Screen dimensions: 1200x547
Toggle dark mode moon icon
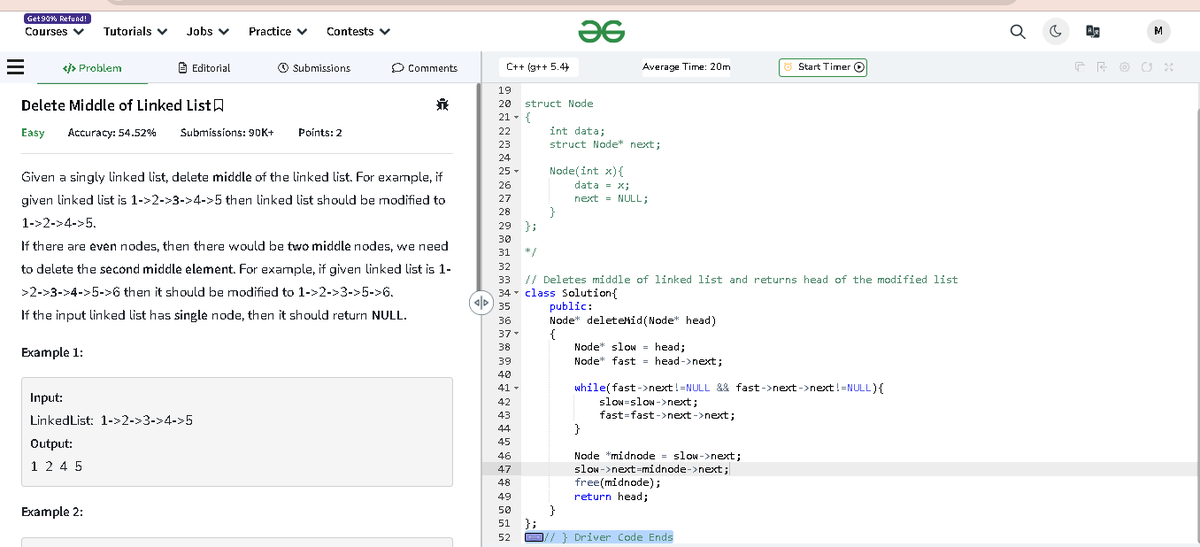point(1056,32)
